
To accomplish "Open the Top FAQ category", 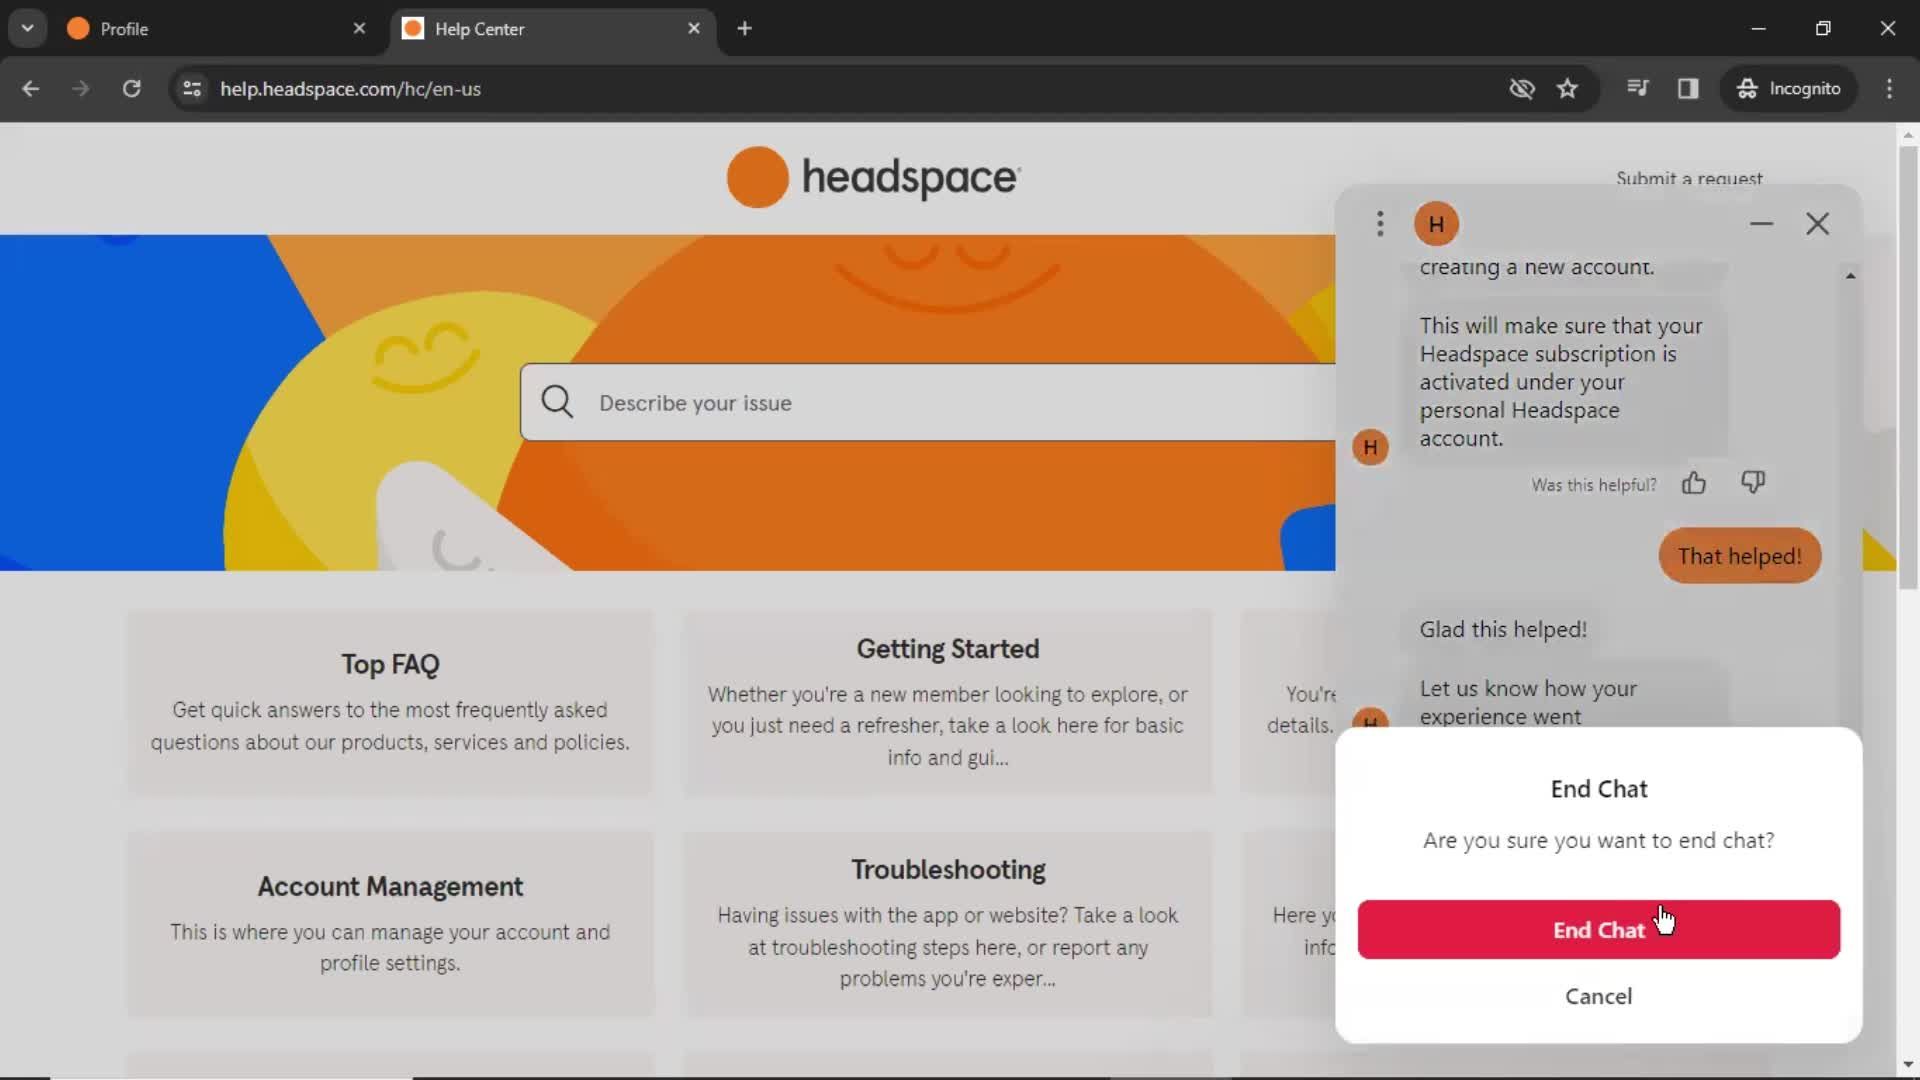I will (390, 702).
